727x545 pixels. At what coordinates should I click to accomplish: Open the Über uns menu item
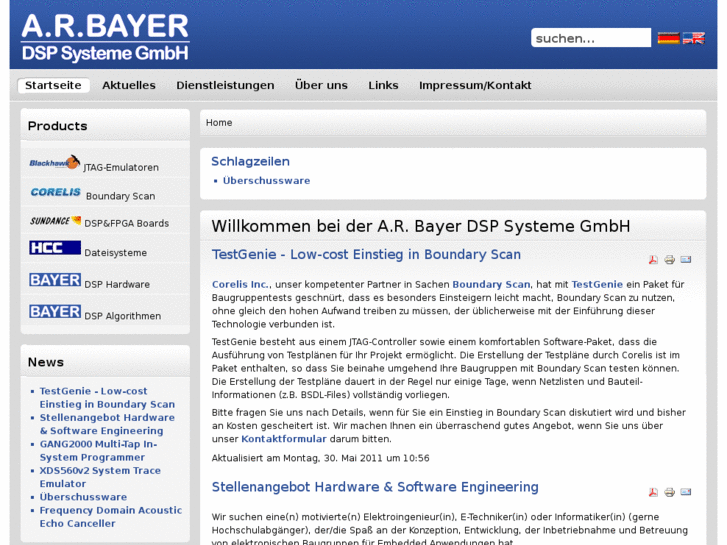tap(321, 85)
